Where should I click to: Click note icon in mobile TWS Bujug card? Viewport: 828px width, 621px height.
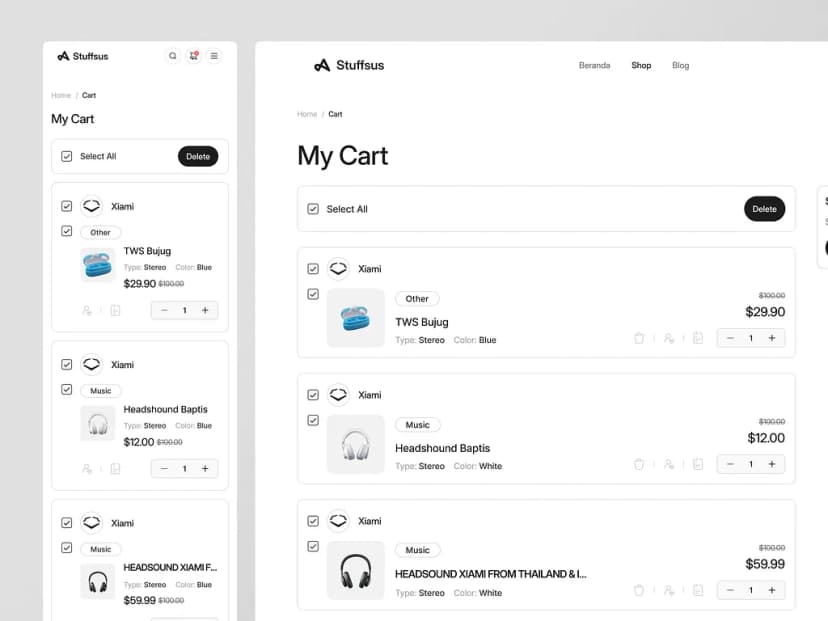(x=115, y=311)
